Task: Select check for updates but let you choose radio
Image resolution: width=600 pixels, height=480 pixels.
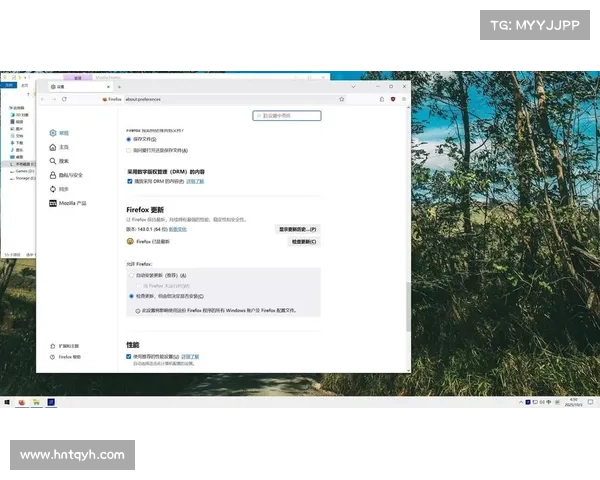Action: tap(131, 296)
